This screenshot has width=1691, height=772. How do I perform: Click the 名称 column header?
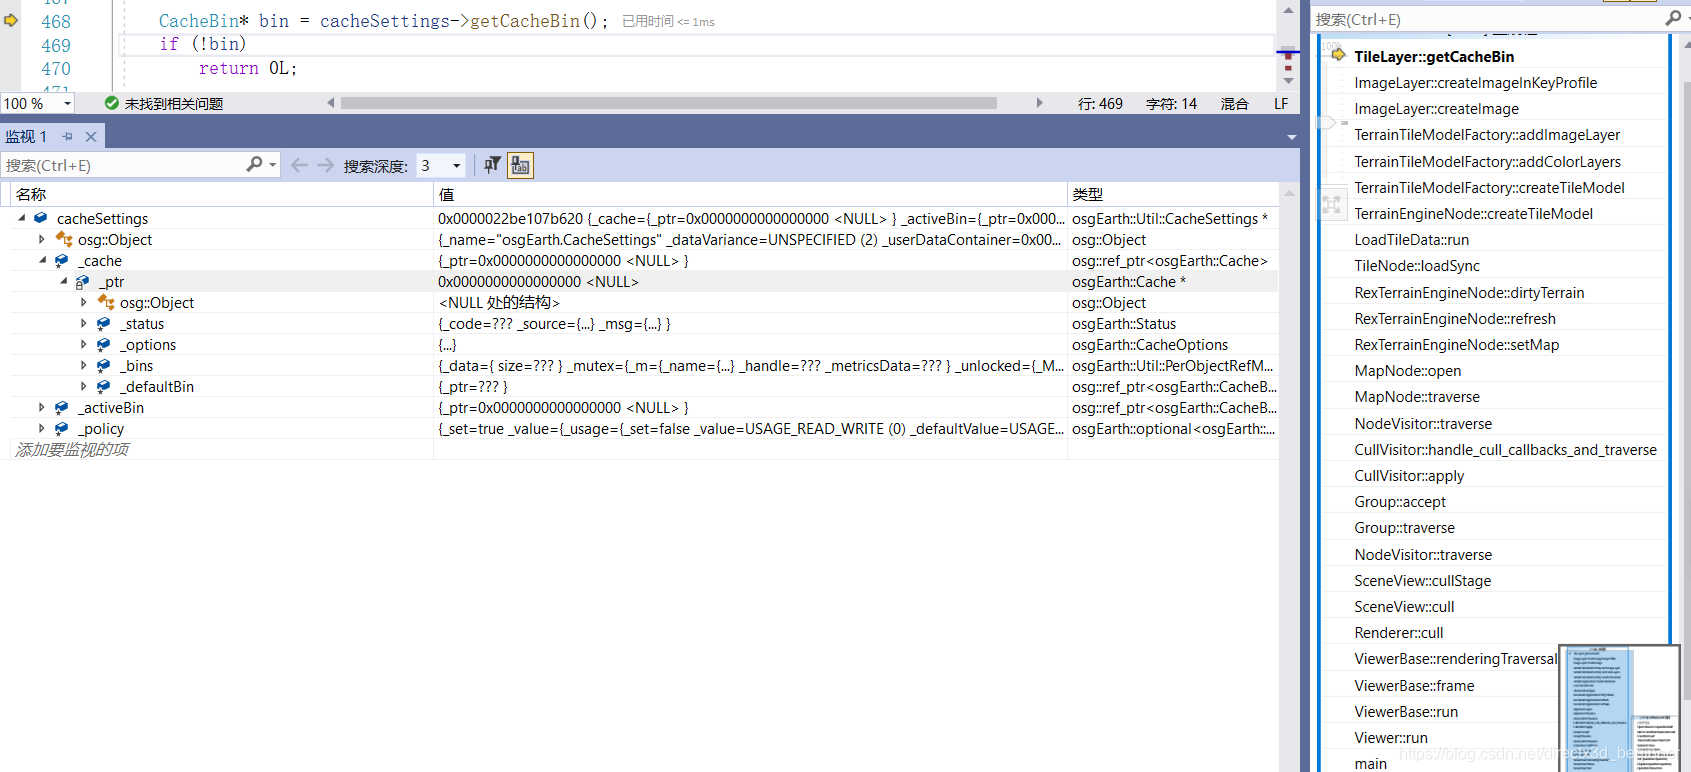pyautogui.click(x=222, y=194)
